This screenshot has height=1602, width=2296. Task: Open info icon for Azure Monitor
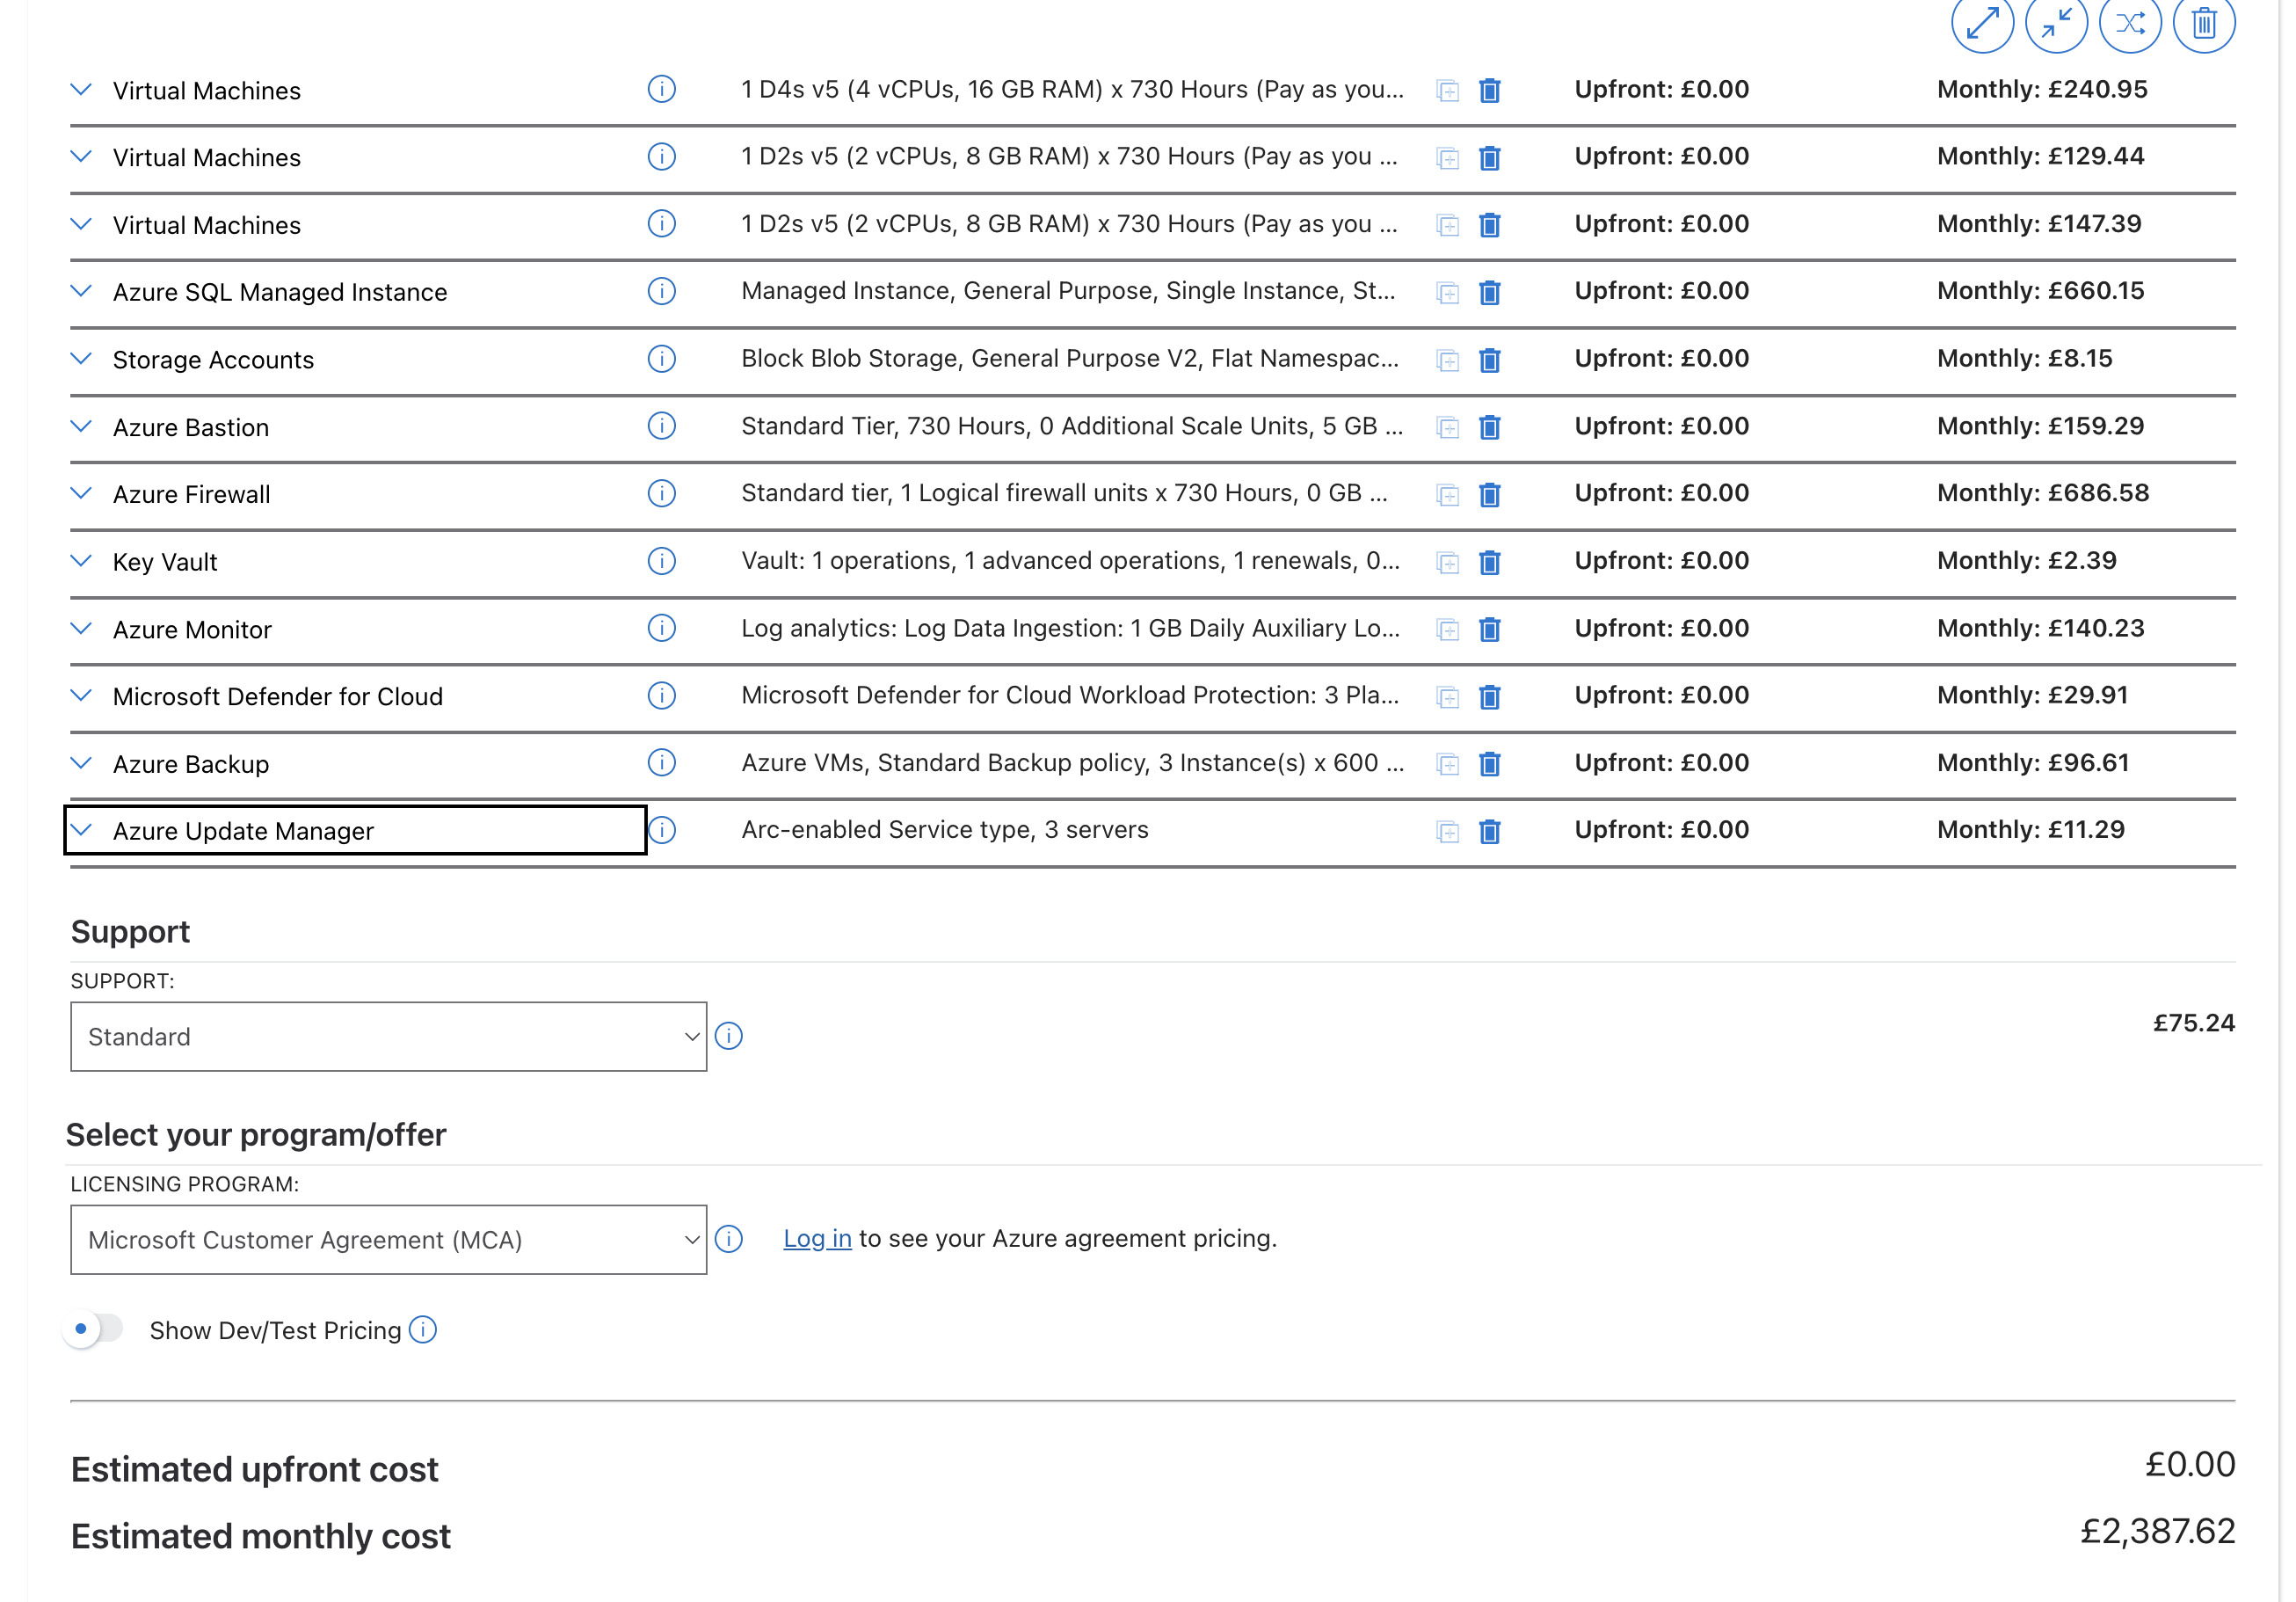pos(661,628)
